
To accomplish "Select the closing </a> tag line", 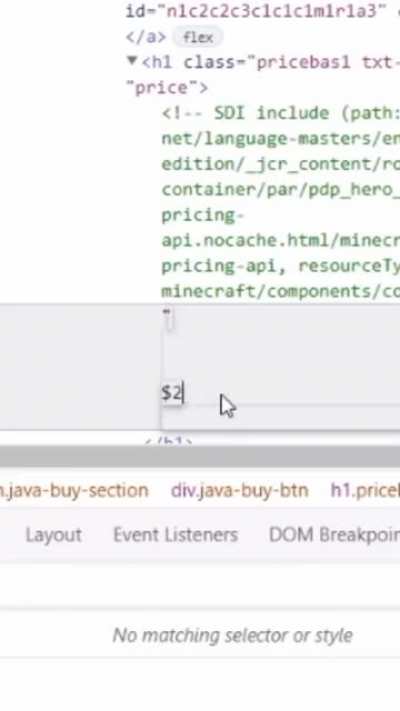I will click(146, 37).
